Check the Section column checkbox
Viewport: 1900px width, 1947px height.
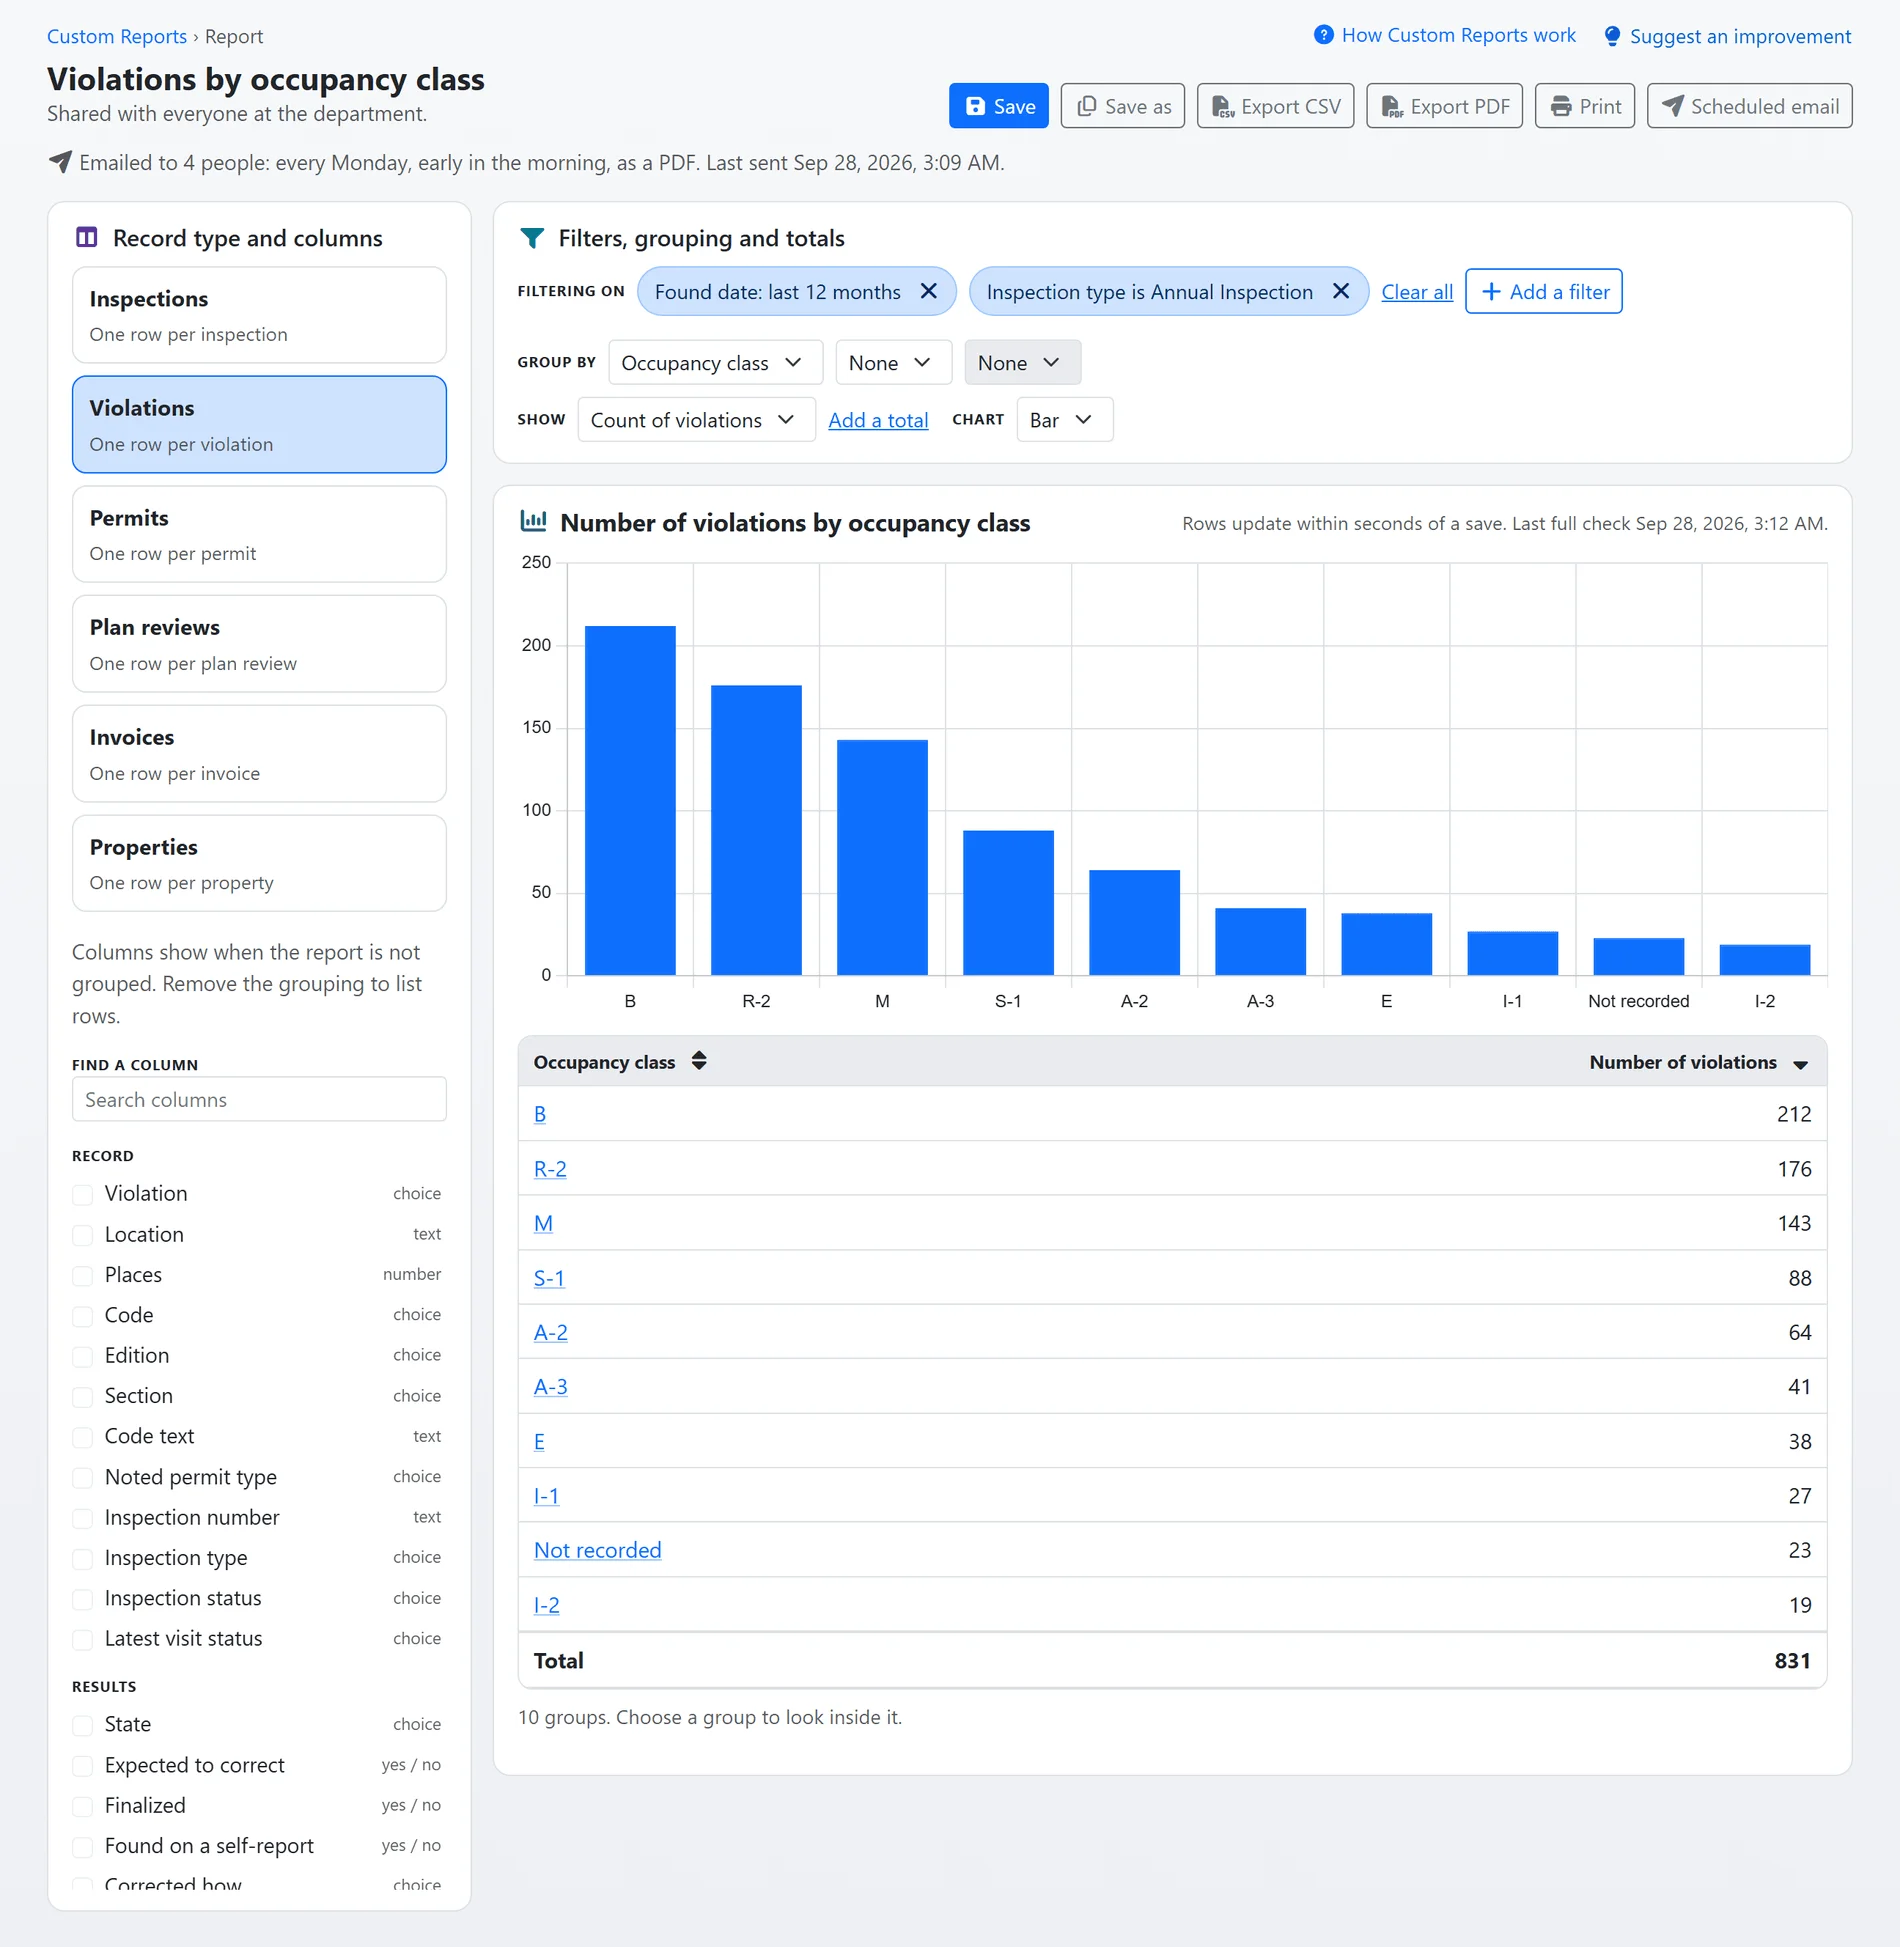coord(83,1396)
